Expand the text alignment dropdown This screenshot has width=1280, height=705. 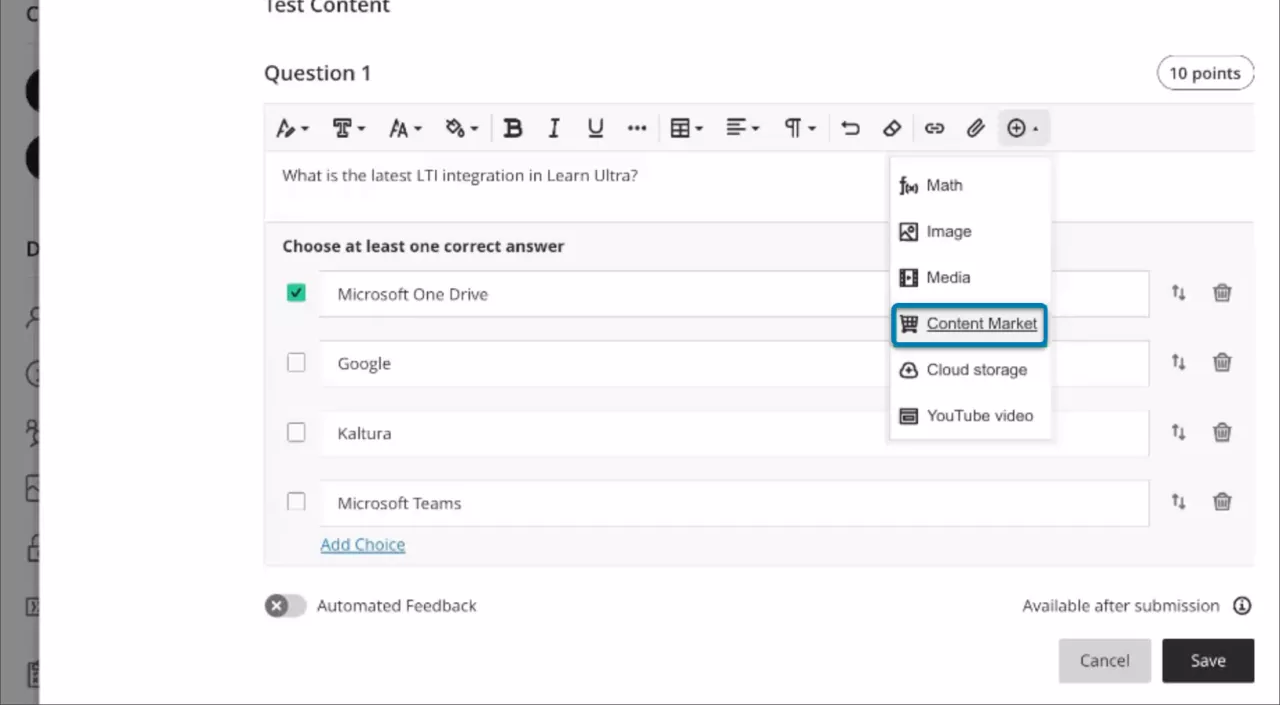pyautogui.click(x=742, y=128)
